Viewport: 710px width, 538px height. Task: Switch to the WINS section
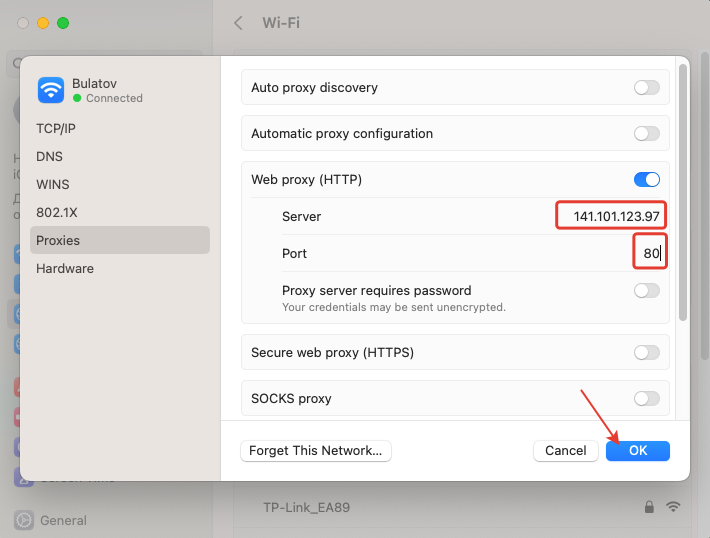click(x=53, y=185)
